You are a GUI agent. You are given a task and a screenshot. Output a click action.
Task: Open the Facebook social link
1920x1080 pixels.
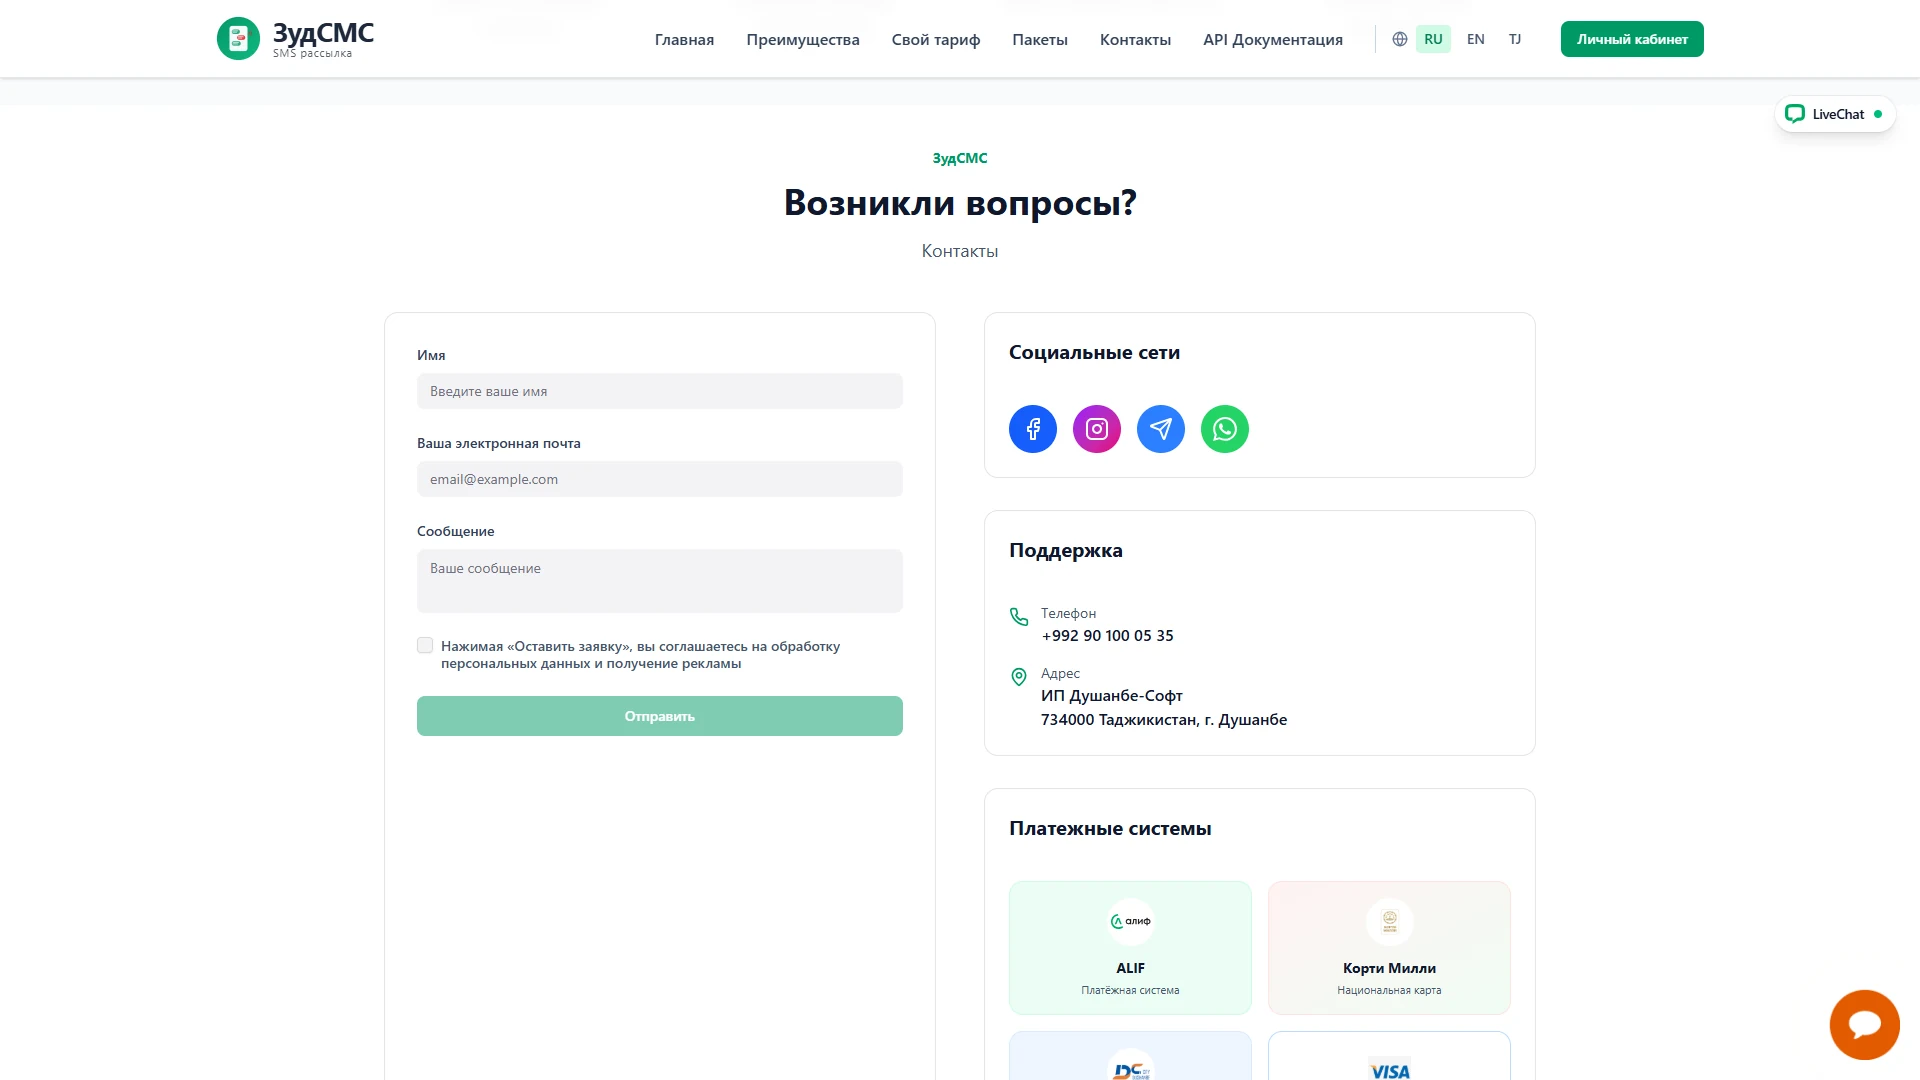click(x=1033, y=429)
